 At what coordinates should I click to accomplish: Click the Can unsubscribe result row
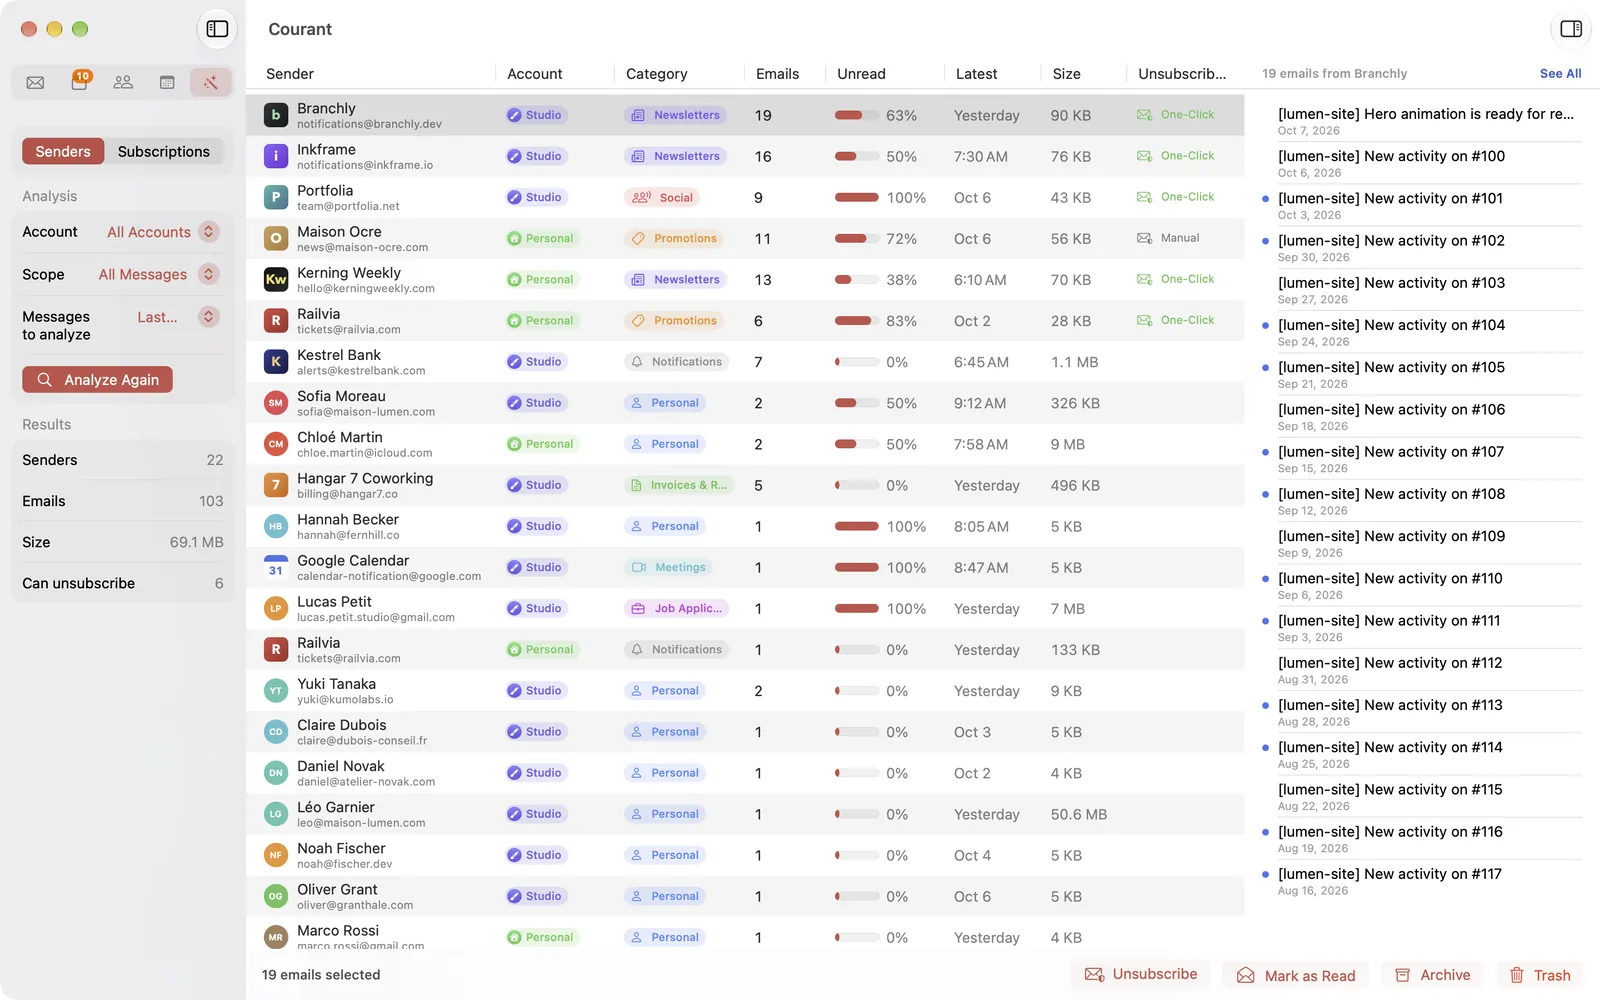coord(122,583)
